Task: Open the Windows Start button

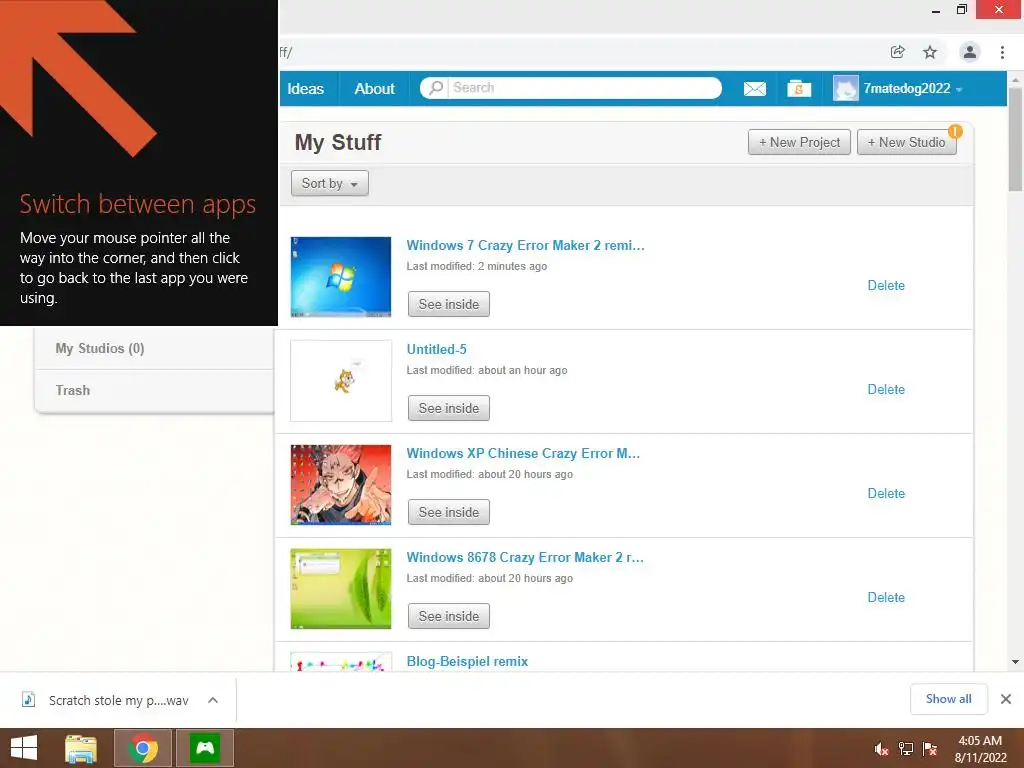Action: (x=24, y=748)
